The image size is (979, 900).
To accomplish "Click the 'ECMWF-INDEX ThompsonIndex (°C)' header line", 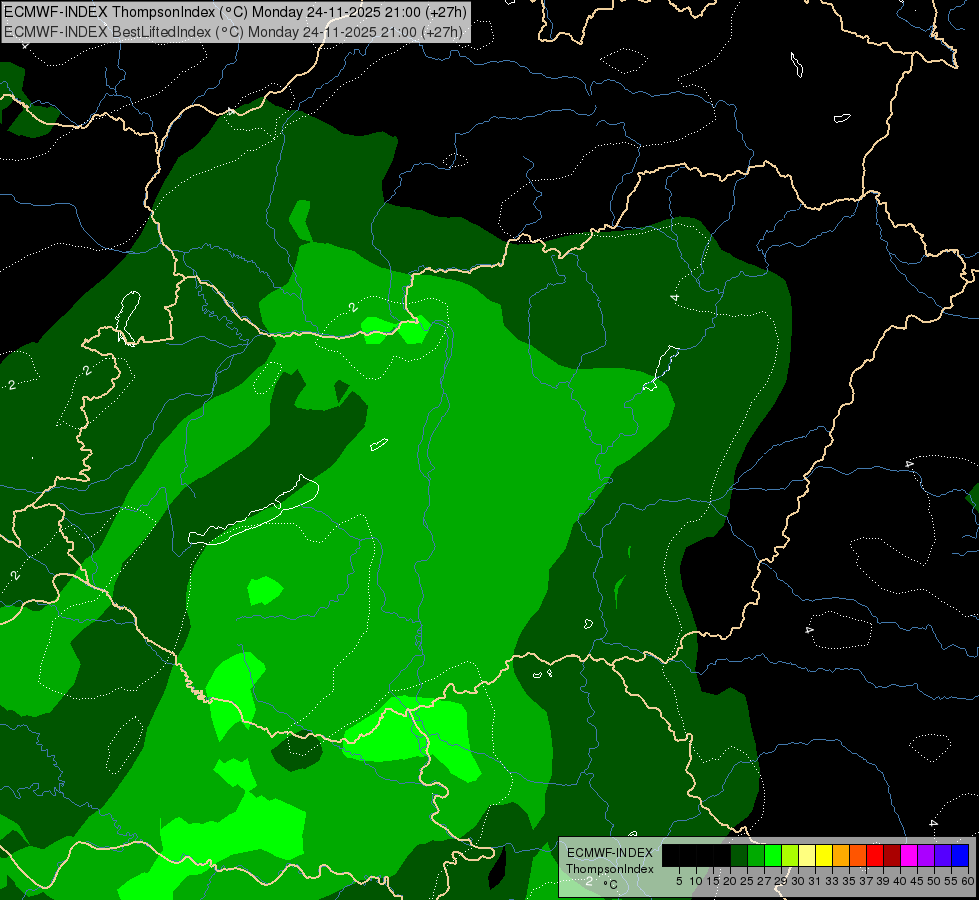I will (235, 12).
